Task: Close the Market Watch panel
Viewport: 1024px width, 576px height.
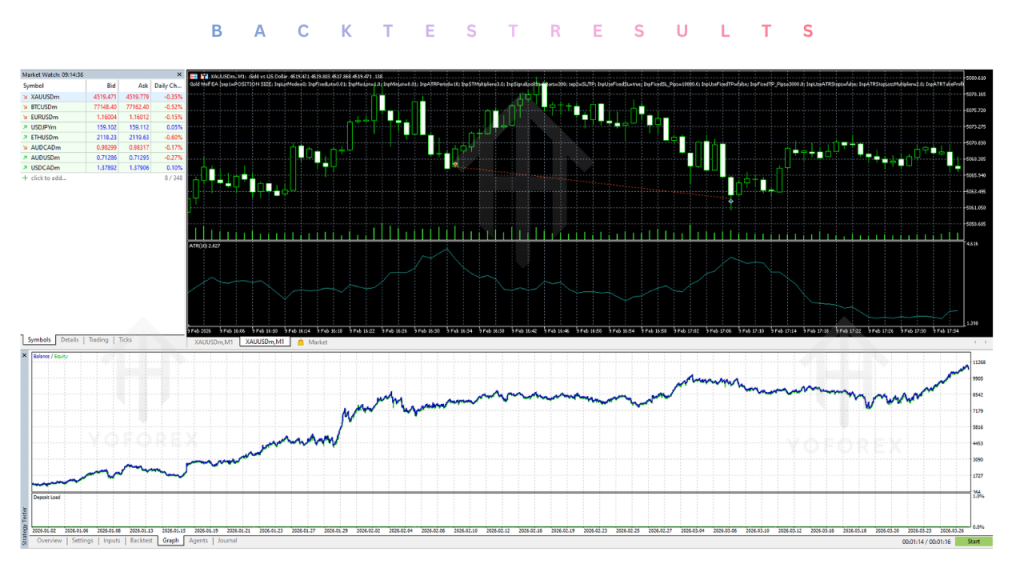Action: pyautogui.click(x=179, y=74)
